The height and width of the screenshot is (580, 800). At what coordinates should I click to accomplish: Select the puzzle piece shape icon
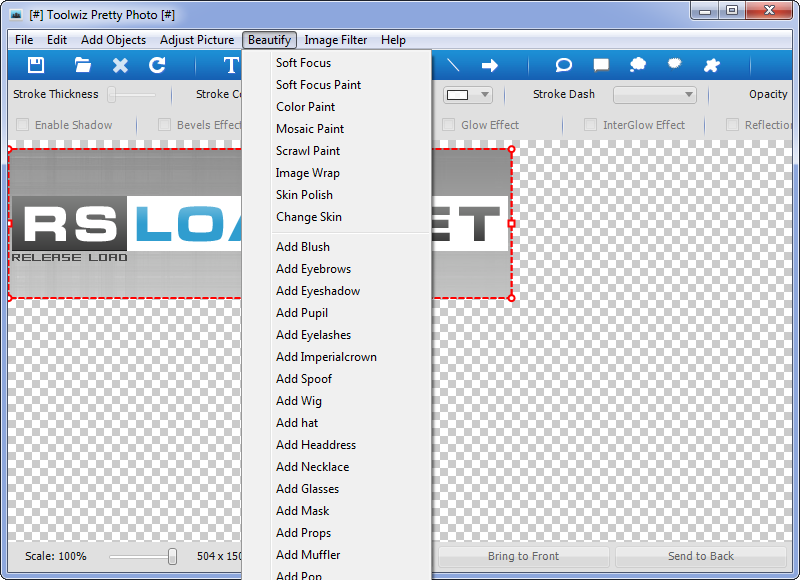point(711,65)
